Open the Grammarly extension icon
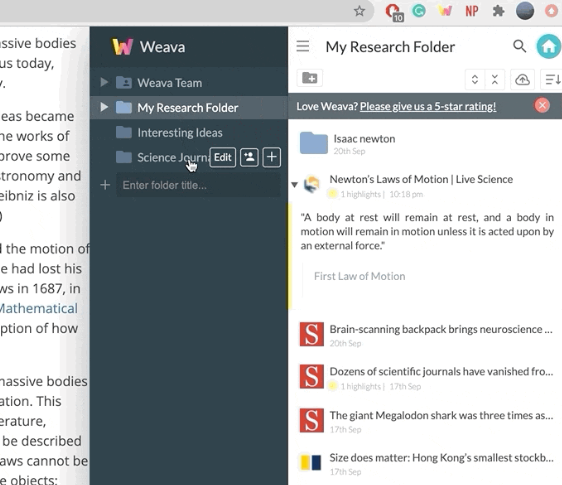 [419, 11]
